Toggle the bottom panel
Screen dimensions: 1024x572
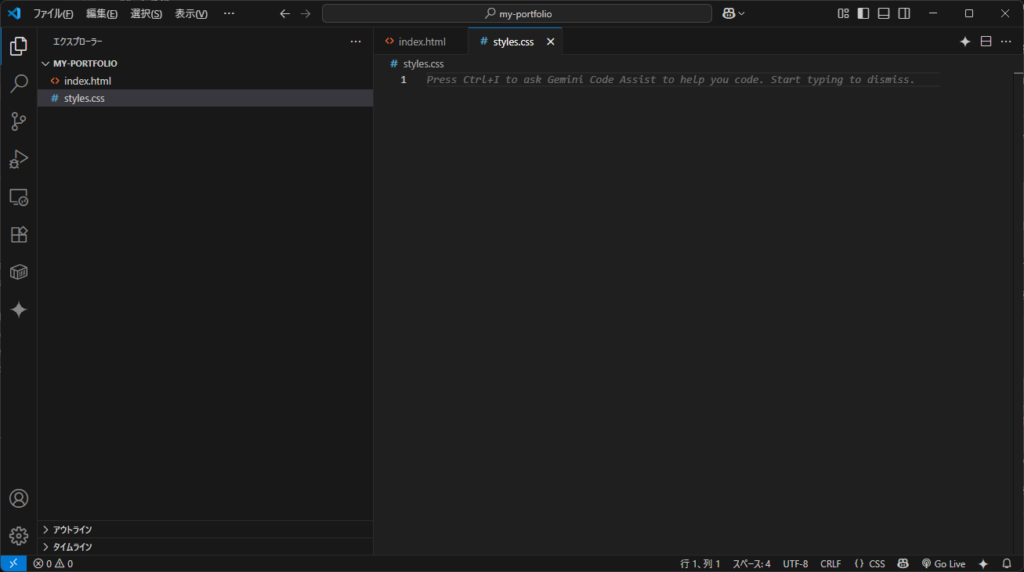(884, 13)
